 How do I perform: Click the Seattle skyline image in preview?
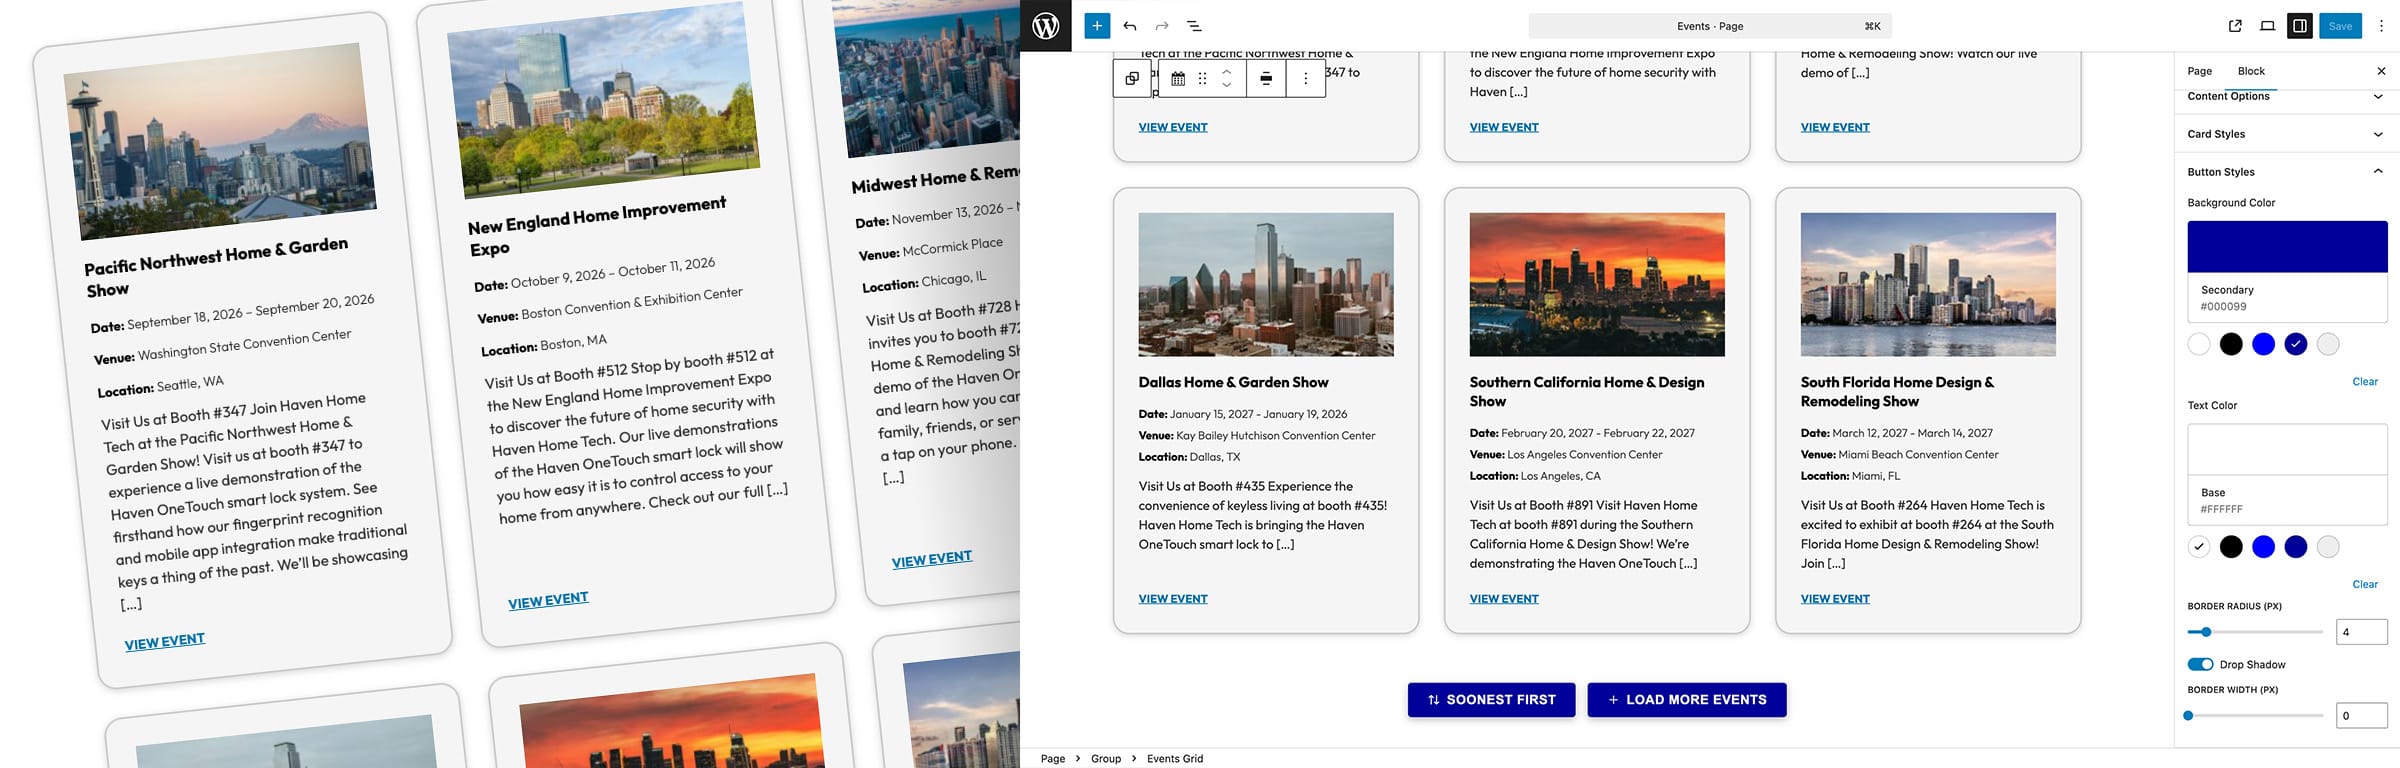(x=220, y=141)
